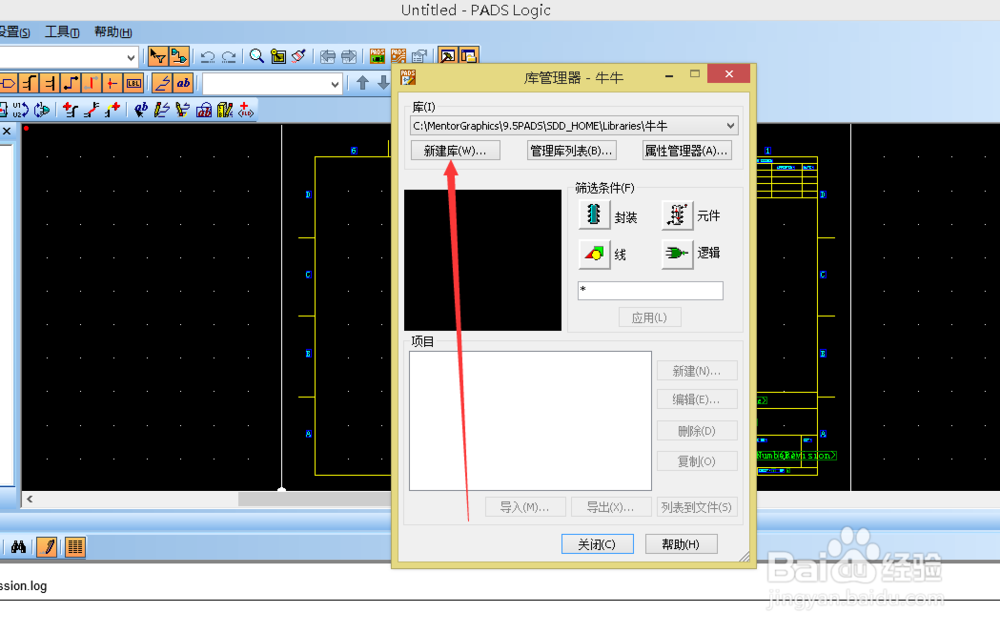The image size is (1000, 633).
Task: Click the 'ab' text tool icon
Action: pyautogui.click(x=183, y=83)
